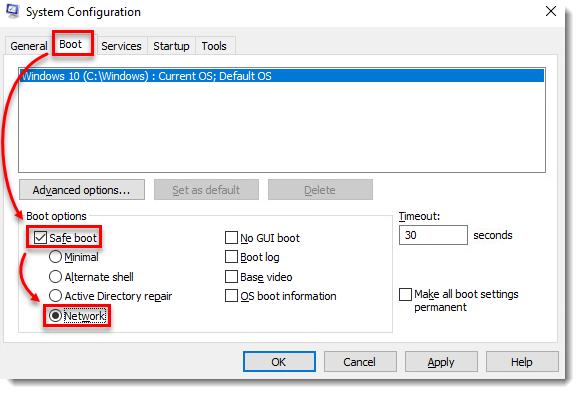The height and width of the screenshot is (394, 580).
Task: Choose the Alternate shell radio button
Action: pyautogui.click(x=55, y=276)
